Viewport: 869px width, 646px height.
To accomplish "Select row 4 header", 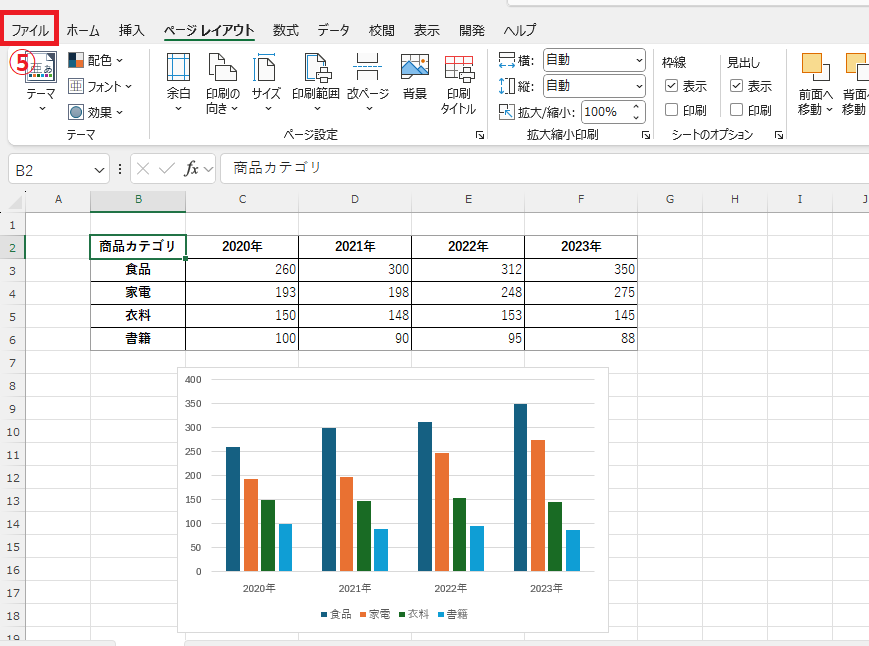I will tap(12, 293).
